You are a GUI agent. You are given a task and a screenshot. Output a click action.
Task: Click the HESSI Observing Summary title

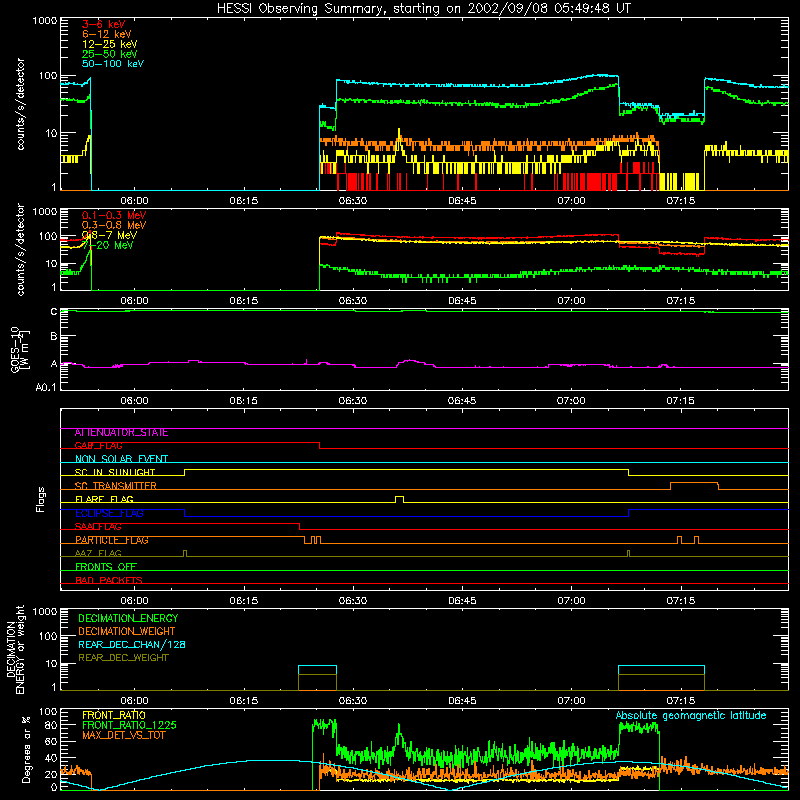[424, 8]
